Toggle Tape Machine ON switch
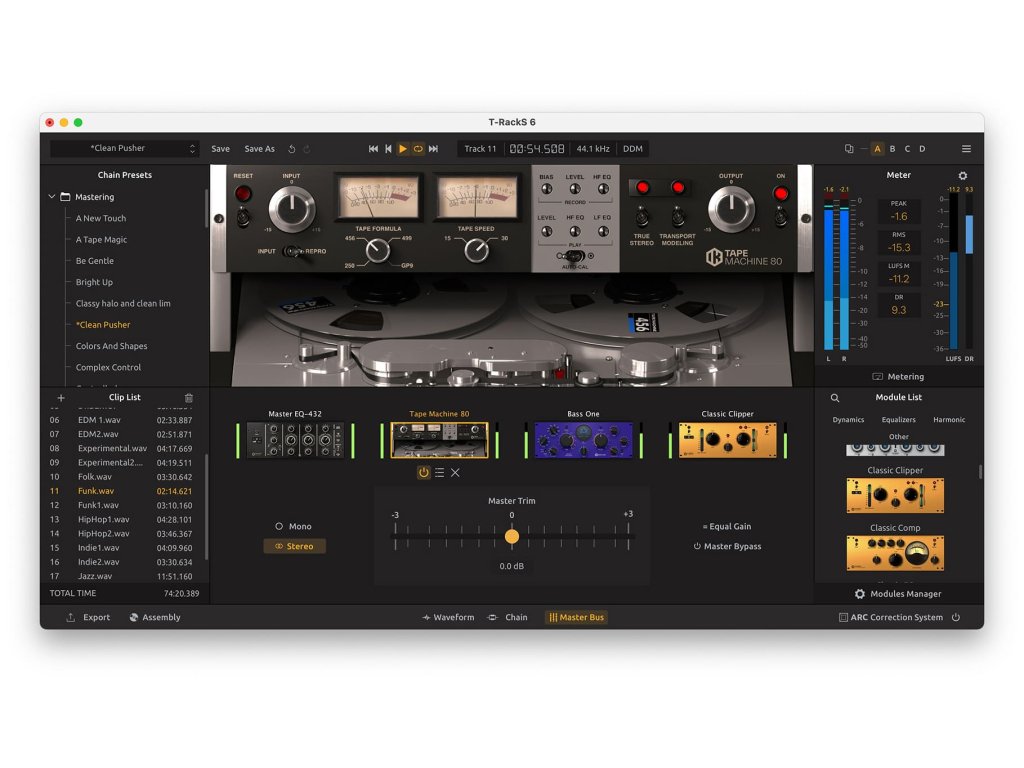The width and height of the screenshot is (1024, 768). (x=781, y=217)
